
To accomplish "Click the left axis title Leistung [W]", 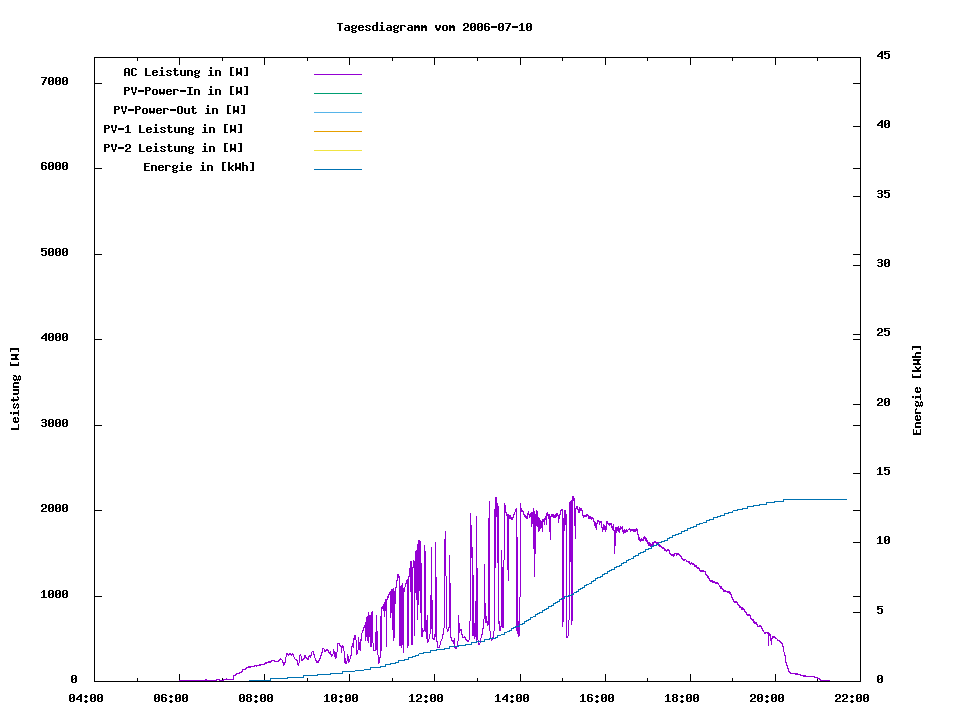I will 15,389.
